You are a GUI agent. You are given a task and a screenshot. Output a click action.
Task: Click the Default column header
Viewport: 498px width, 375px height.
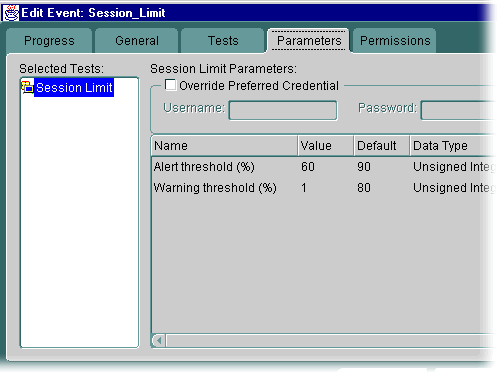click(x=382, y=146)
